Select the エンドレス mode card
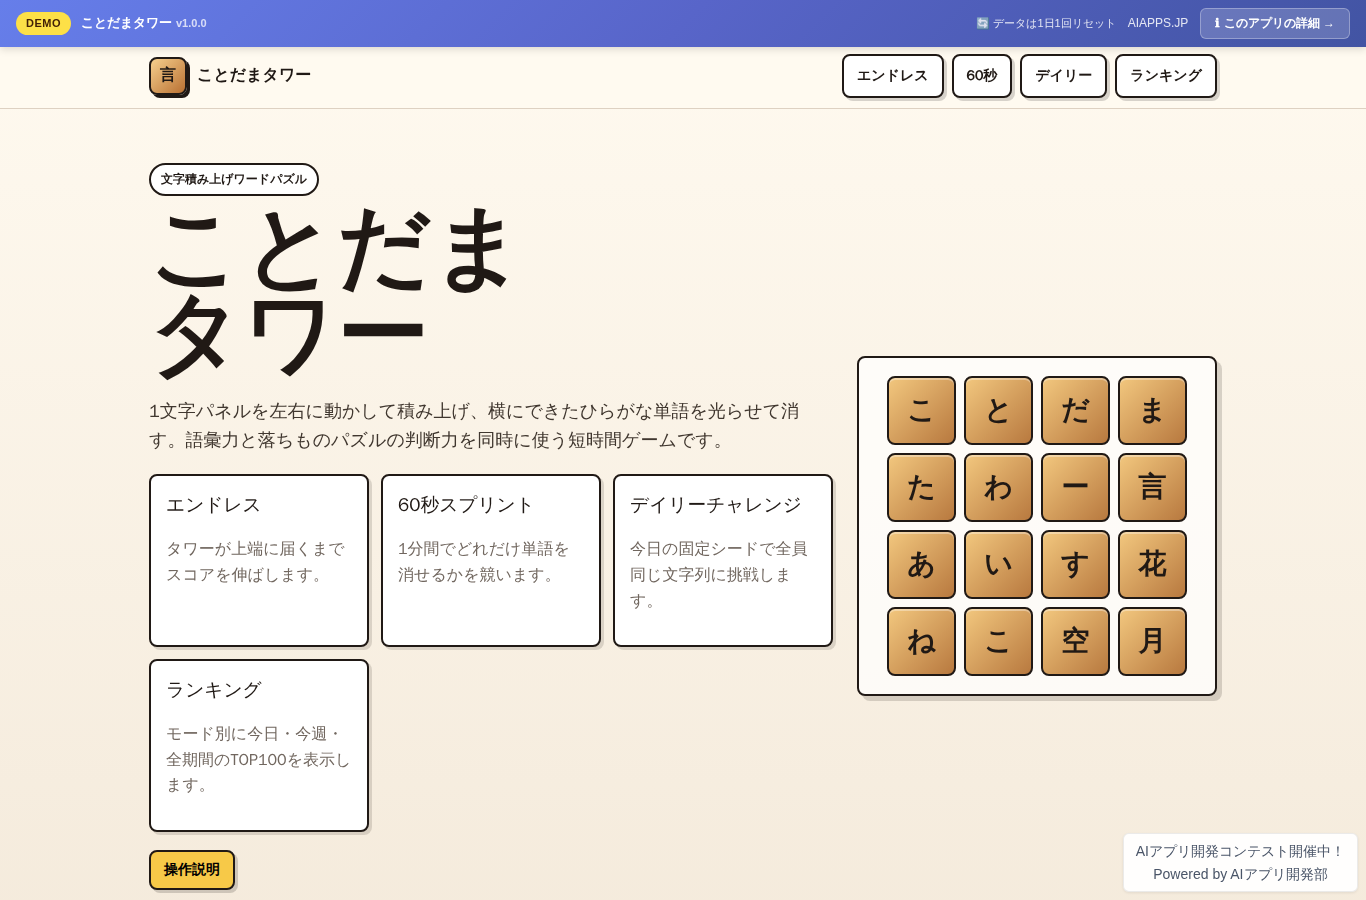The image size is (1366, 900). (259, 560)
